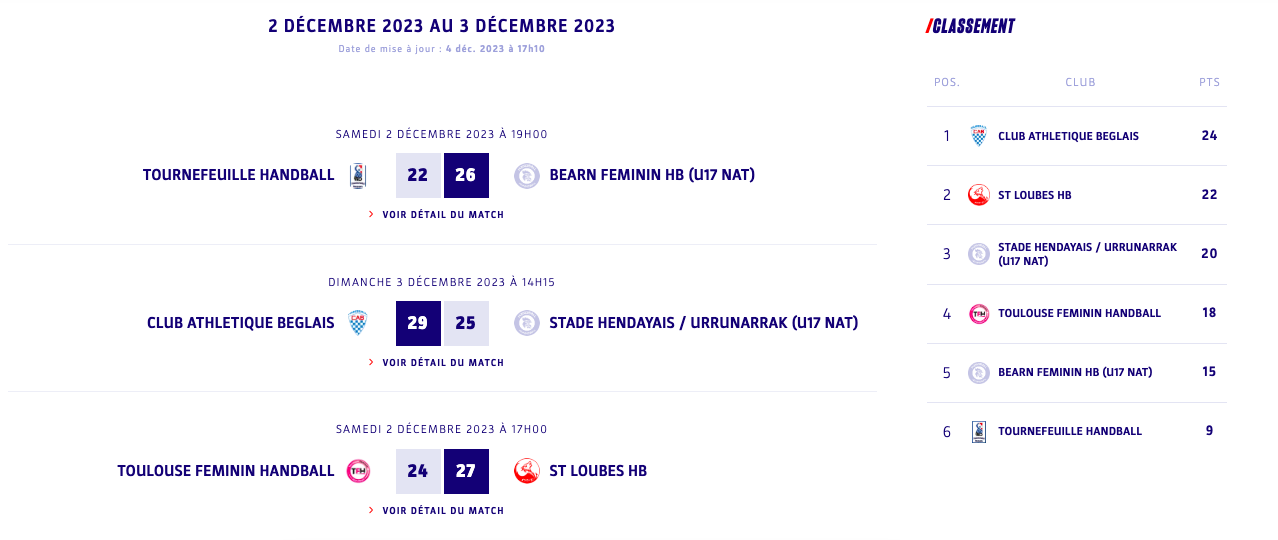Image resolution: width=1278 pixels, height=540 pixels.
Task: Open match details for Beglais vs Hendayais
Action: [x=442, y=363]
